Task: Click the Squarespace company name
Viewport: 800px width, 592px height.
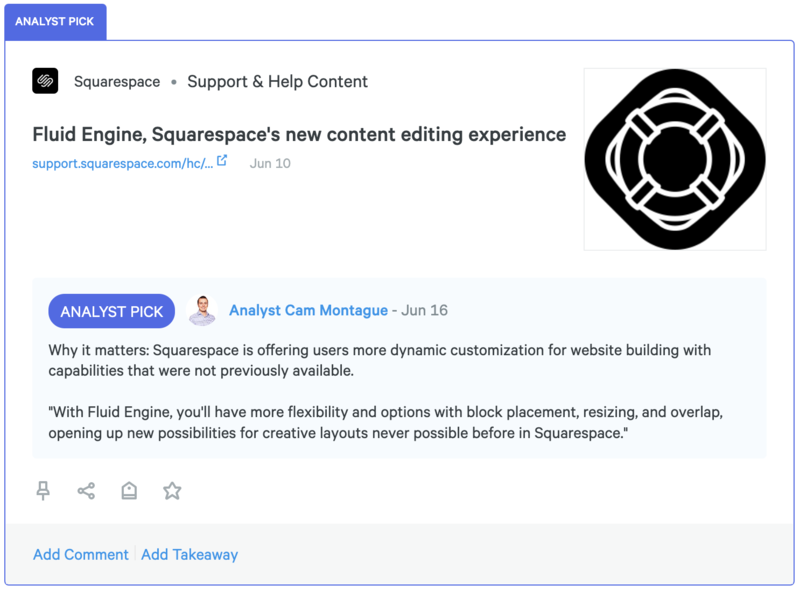Action: click(x=117, y=82)
